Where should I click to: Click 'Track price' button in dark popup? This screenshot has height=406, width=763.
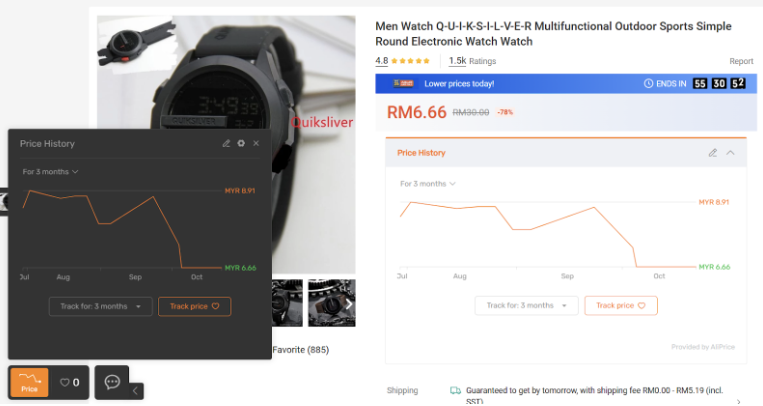[x=194, y=306]
